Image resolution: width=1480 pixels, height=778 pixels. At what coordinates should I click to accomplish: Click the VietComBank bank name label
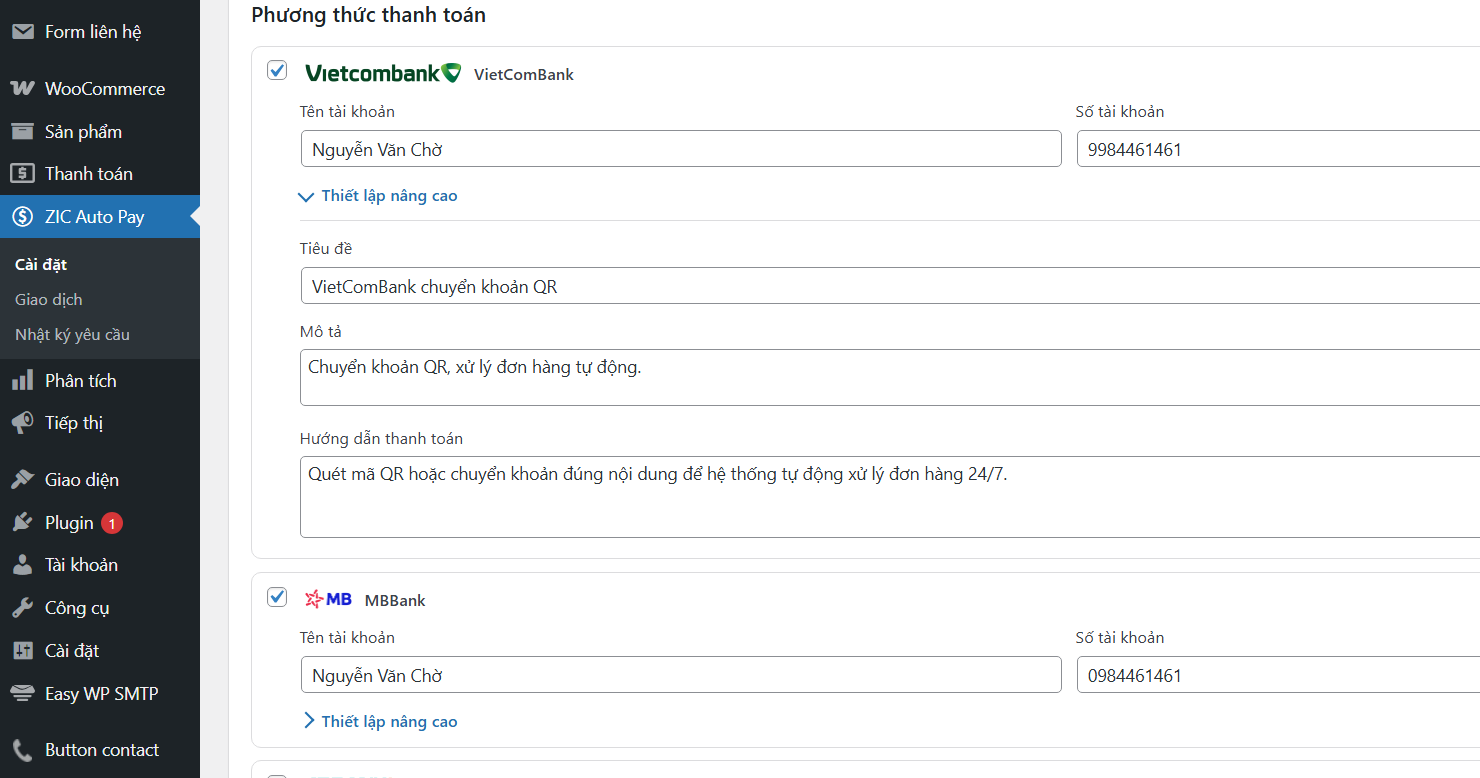point(524,74)
